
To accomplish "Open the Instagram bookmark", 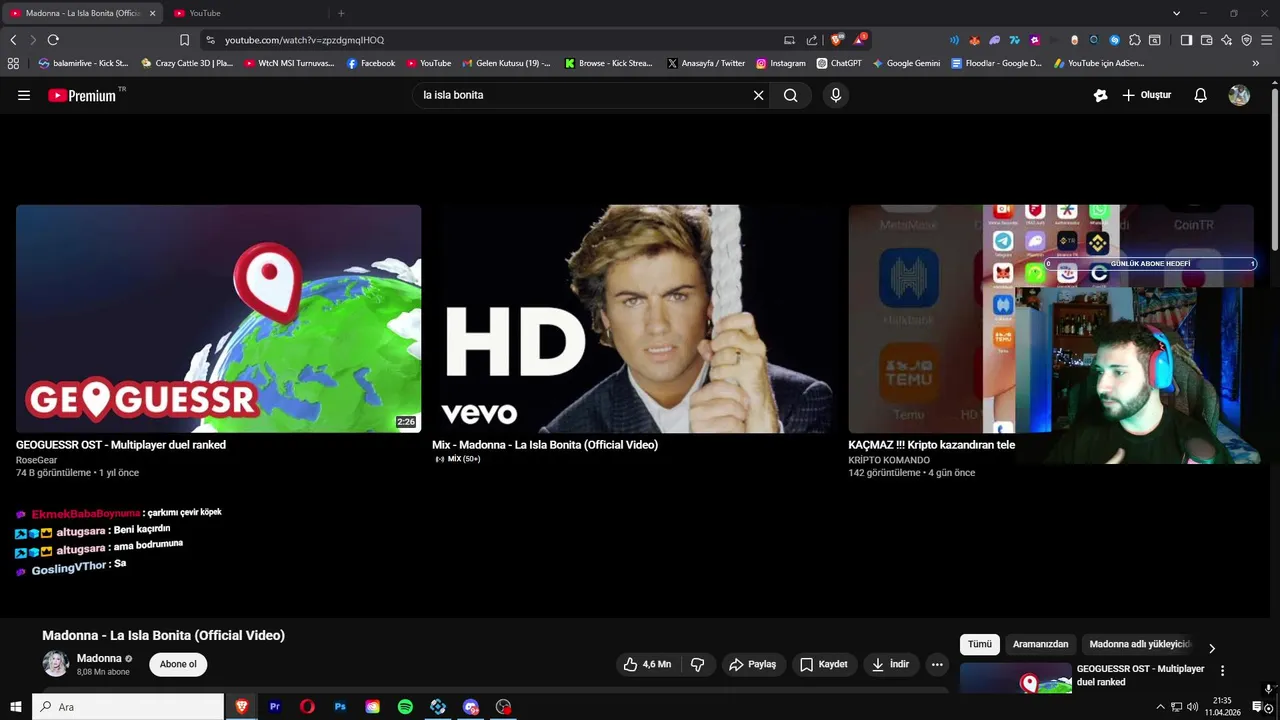I will (781, 63).
